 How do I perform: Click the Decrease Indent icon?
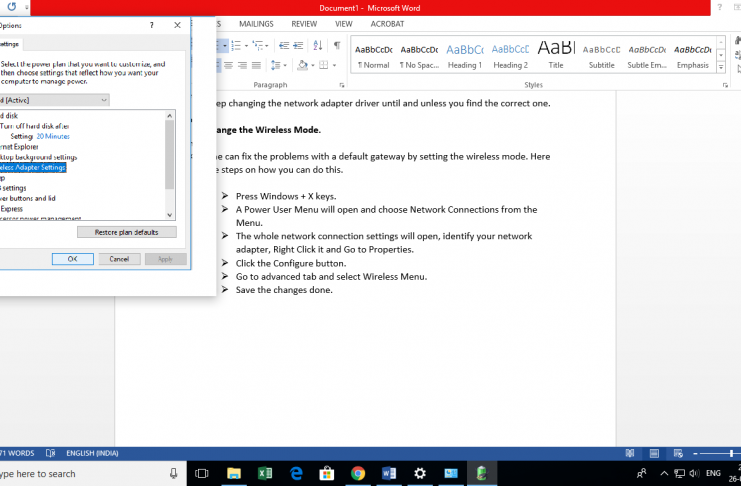pyautogui.click(x=284, y=45)
